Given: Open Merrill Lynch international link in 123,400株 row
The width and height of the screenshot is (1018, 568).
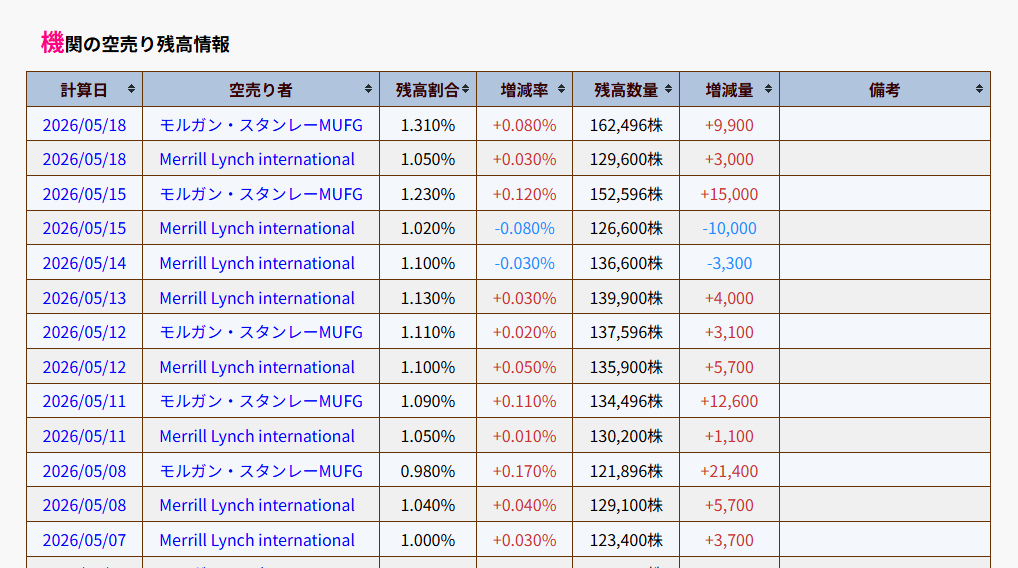Looking at the screenshot, I should (x=257, y=540).
